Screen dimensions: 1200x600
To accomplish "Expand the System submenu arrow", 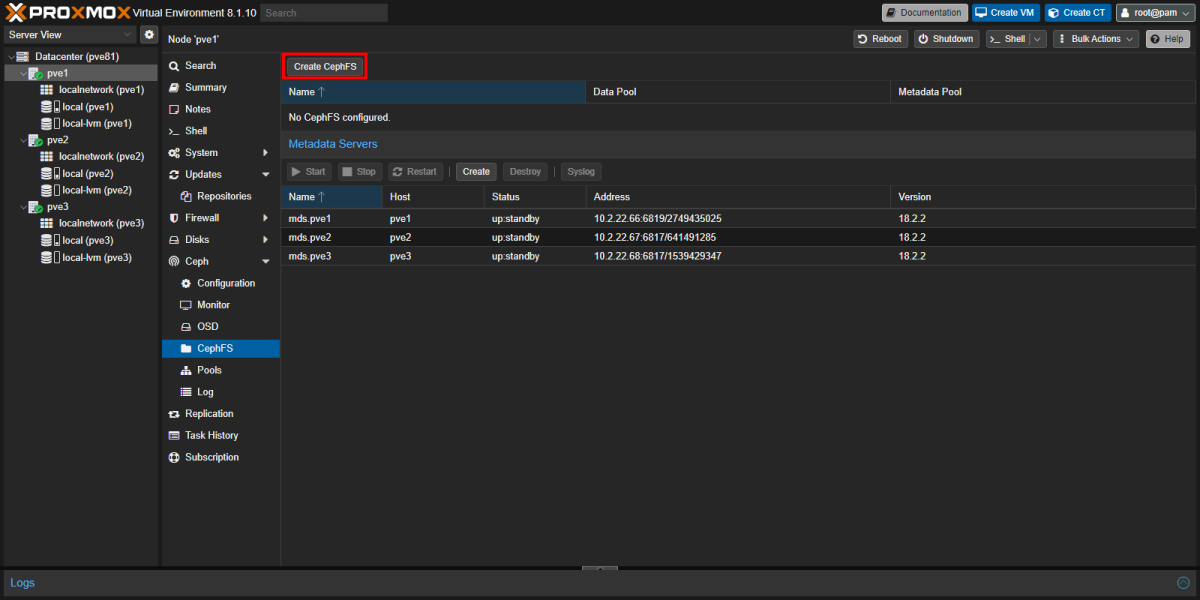I will [265, 153].
